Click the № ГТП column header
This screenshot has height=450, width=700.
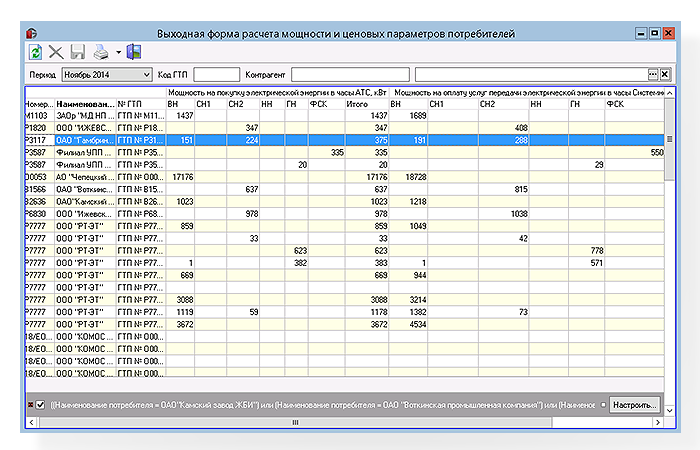(x=141, y=104)
